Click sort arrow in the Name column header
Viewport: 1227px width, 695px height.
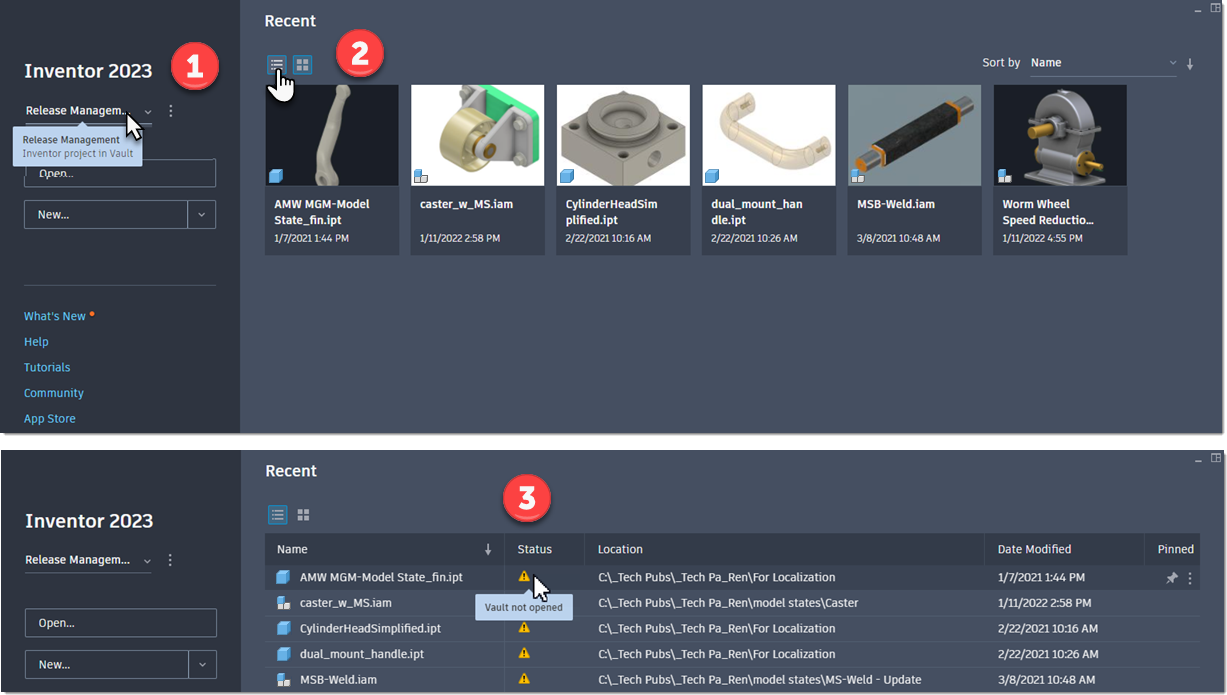pos(488,549)
